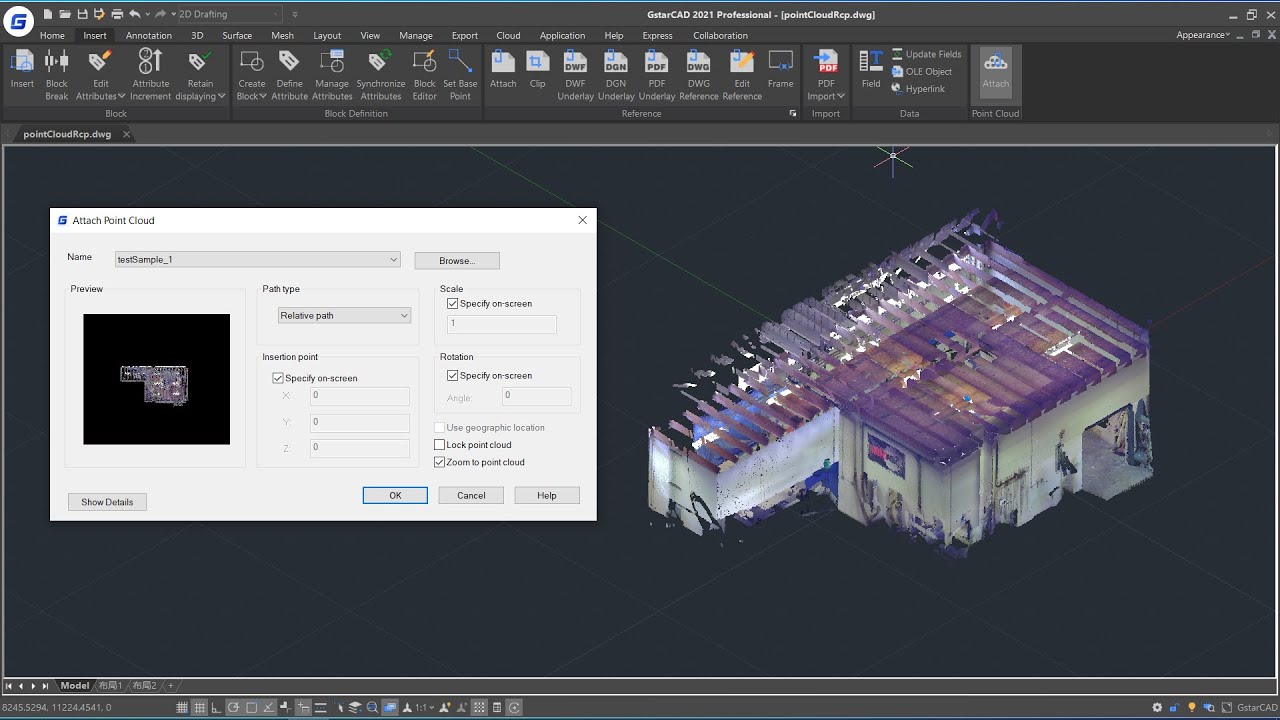Switch to the Home ribbon tab
This screenshot has height=720, width=1280.
(x=52, y=35)
